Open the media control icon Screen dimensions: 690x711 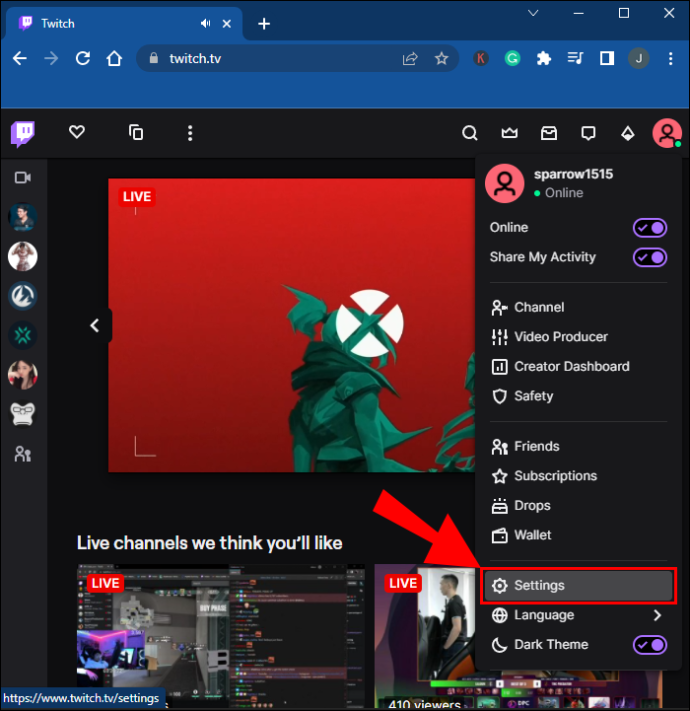click(x=575, y=58)
